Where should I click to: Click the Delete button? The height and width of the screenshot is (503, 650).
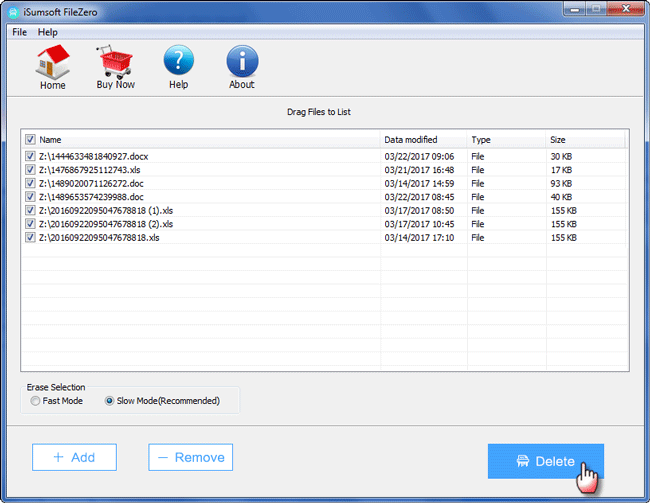(x=546, y=462)
